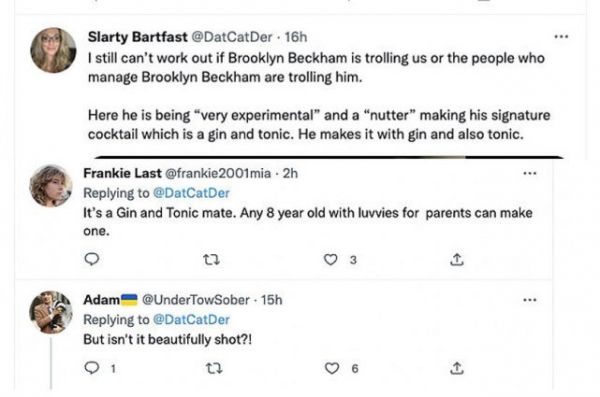The height and width of the screenshot is (397, 600).
Task: Open more options on Frankie Last's tweet
Action: [530, 173]
